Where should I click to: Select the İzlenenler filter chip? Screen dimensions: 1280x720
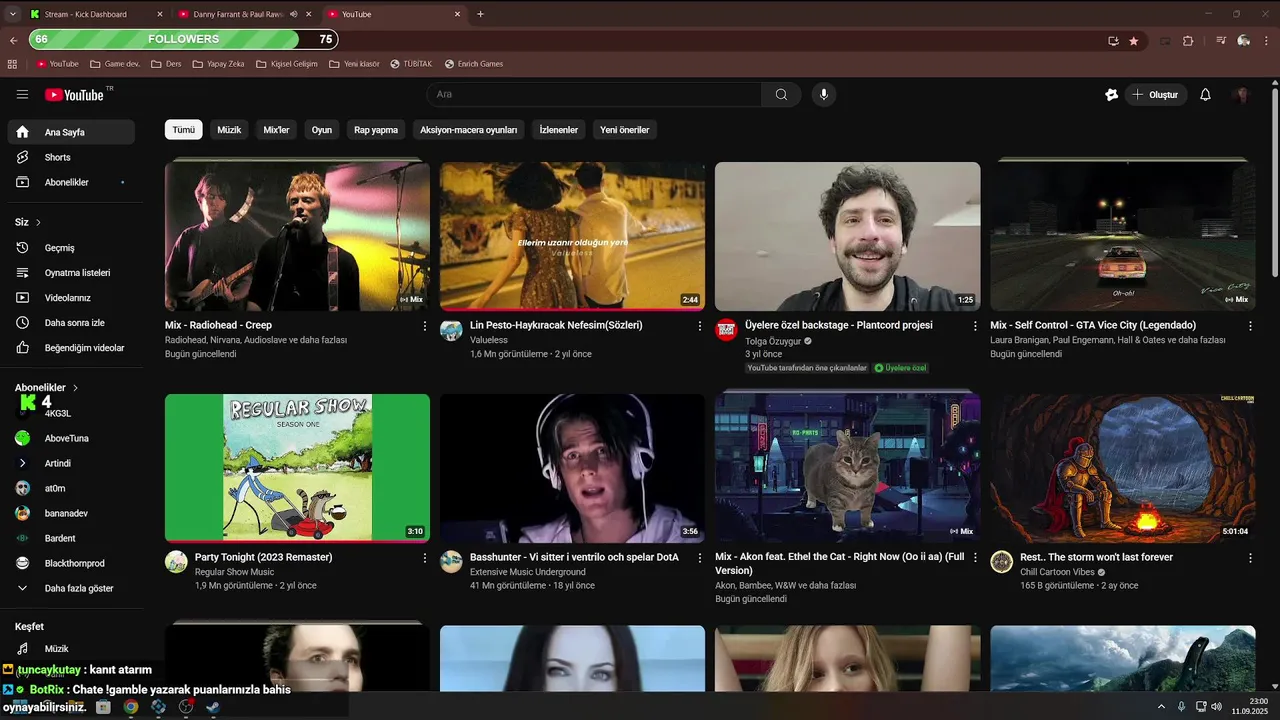558,130
